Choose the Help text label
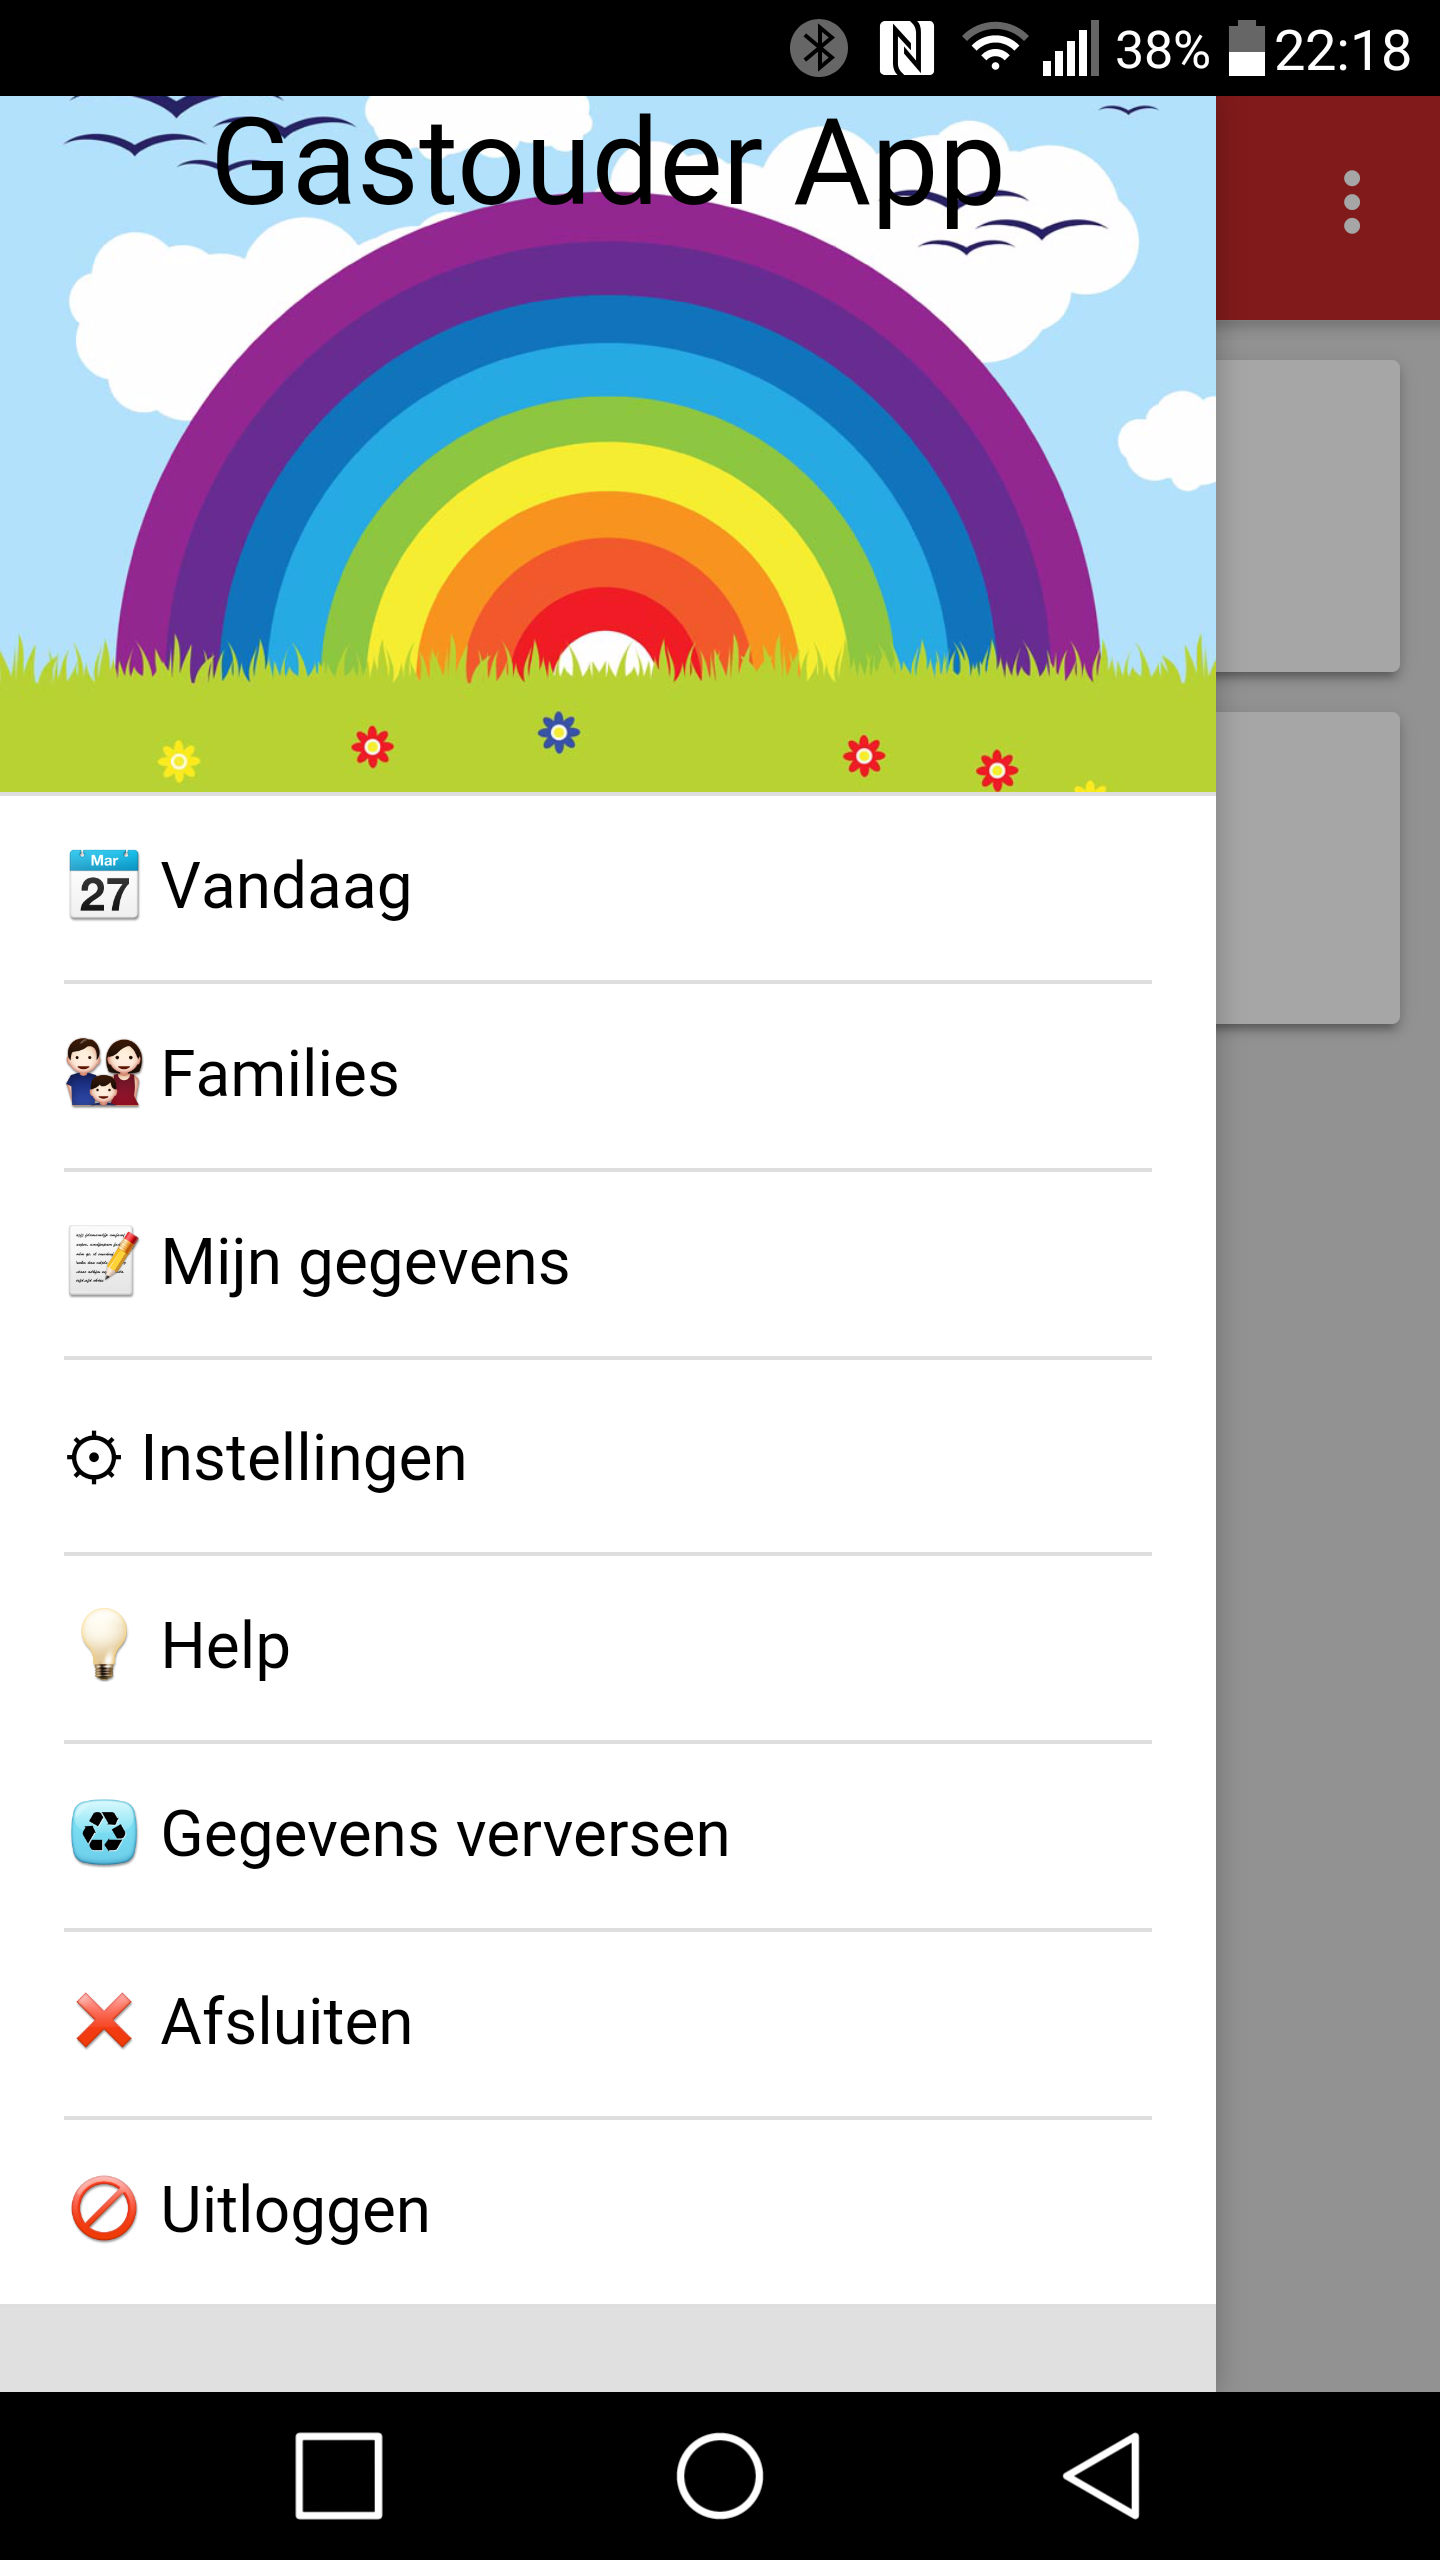The height and width of the screenshot is (2560, 1440). coord(226,1646)
